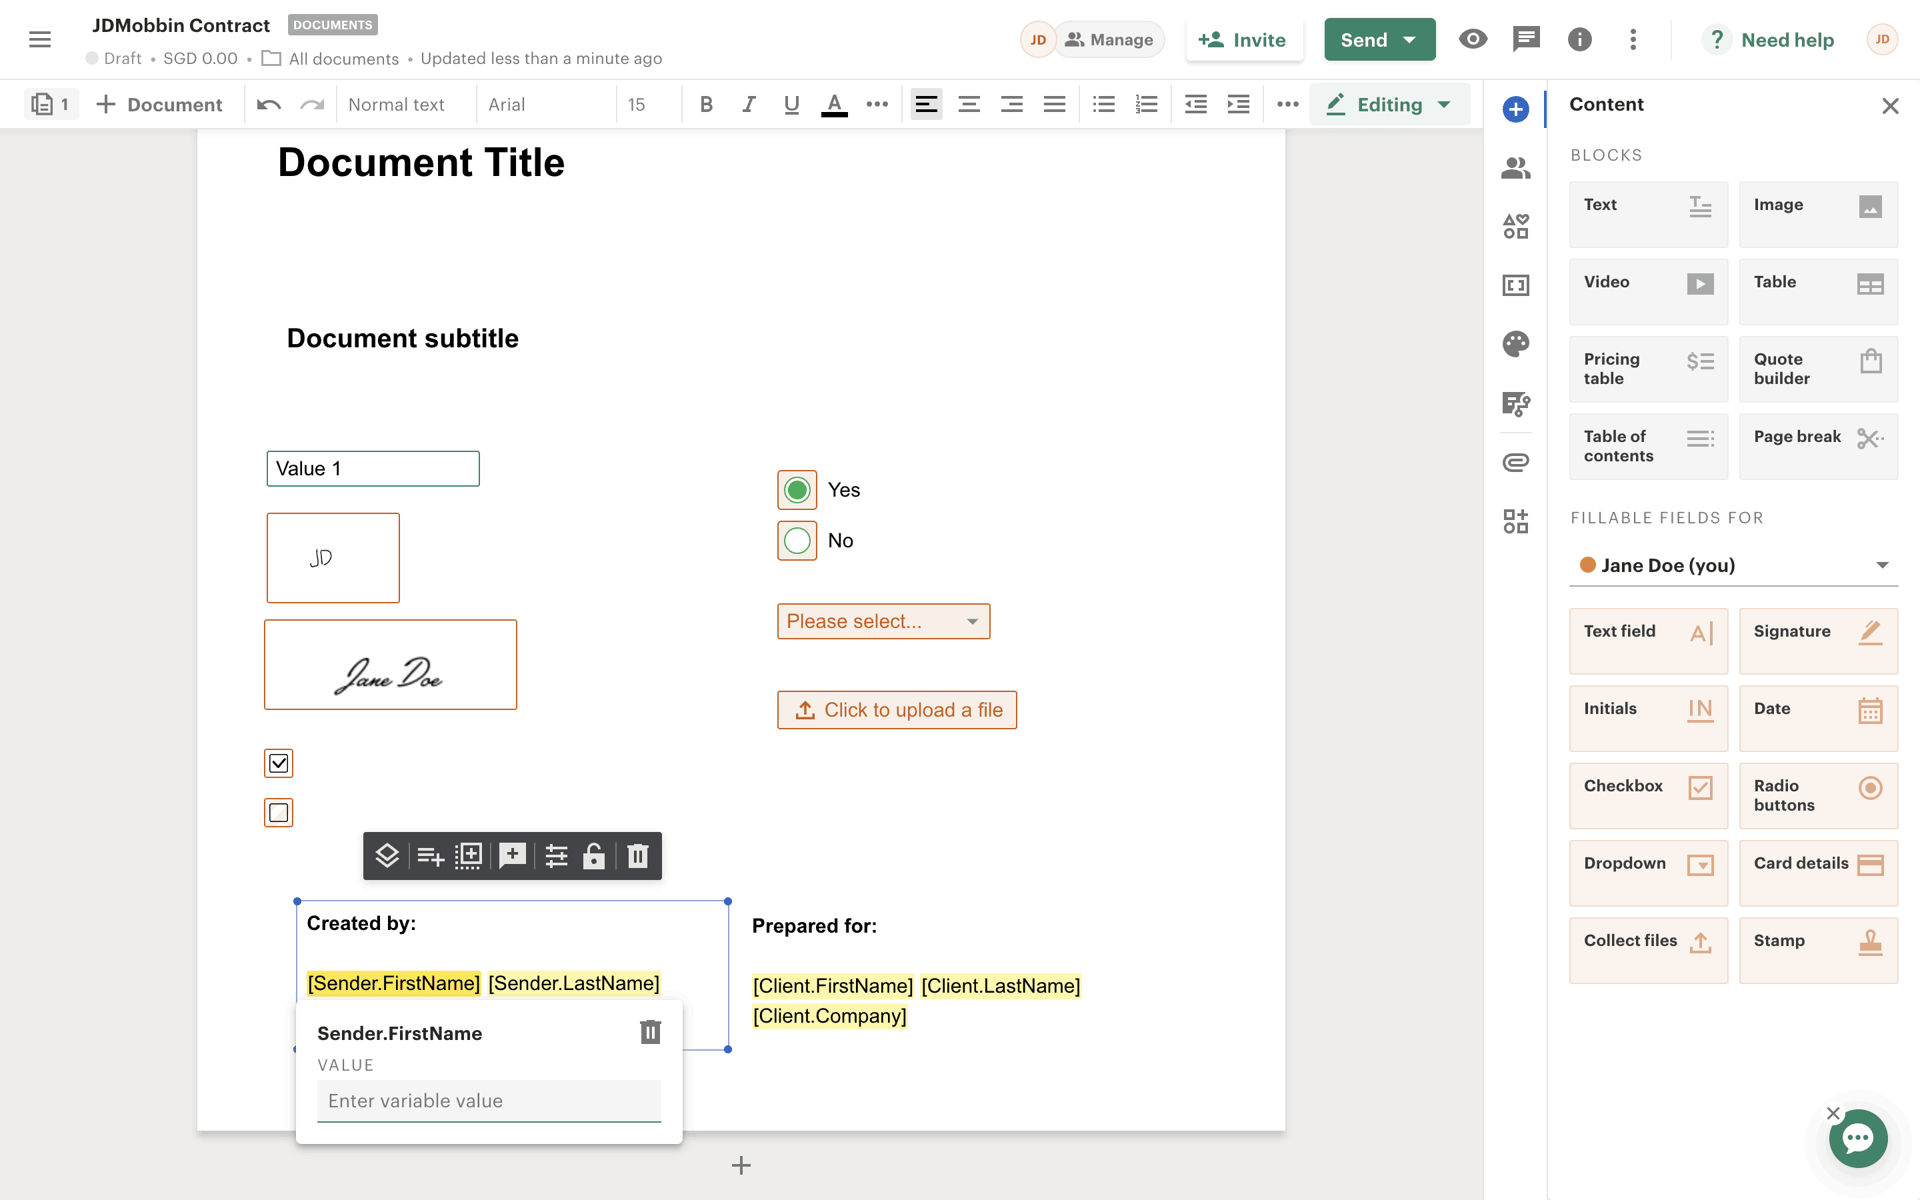
Task: Decrease the indent
Action: 1195,104
